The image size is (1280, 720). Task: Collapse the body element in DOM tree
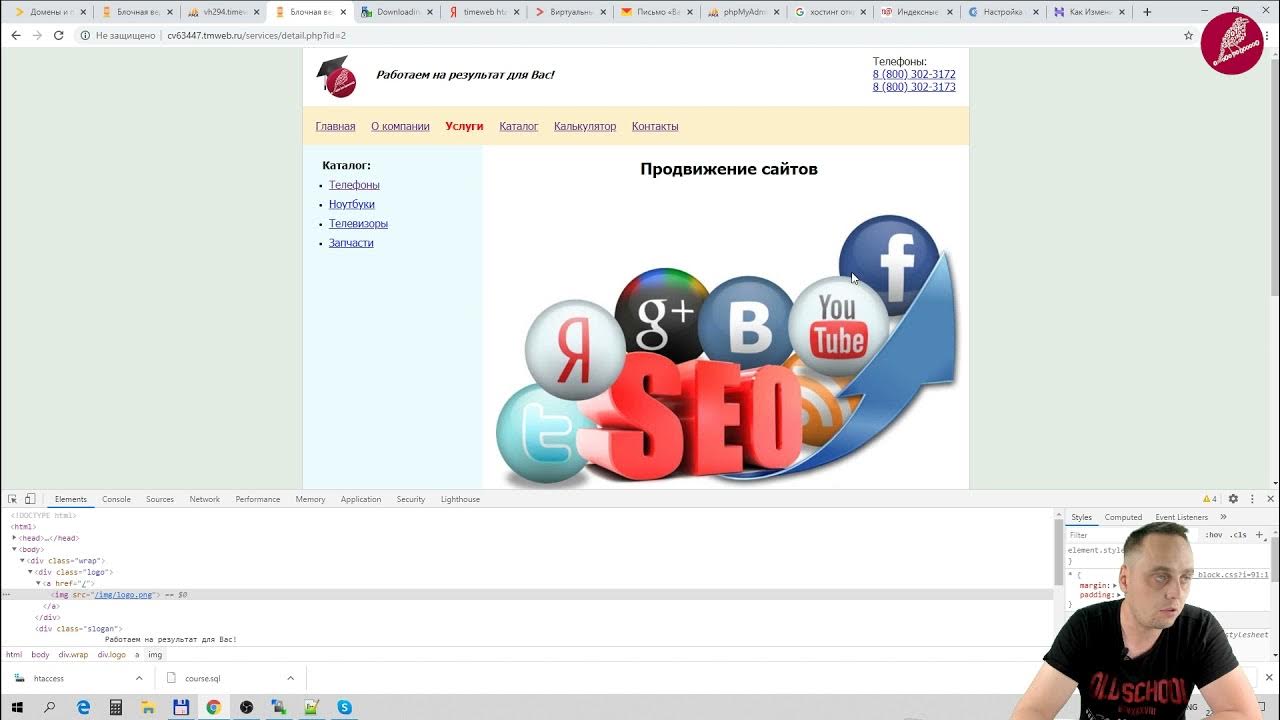(x=15, y=549)
